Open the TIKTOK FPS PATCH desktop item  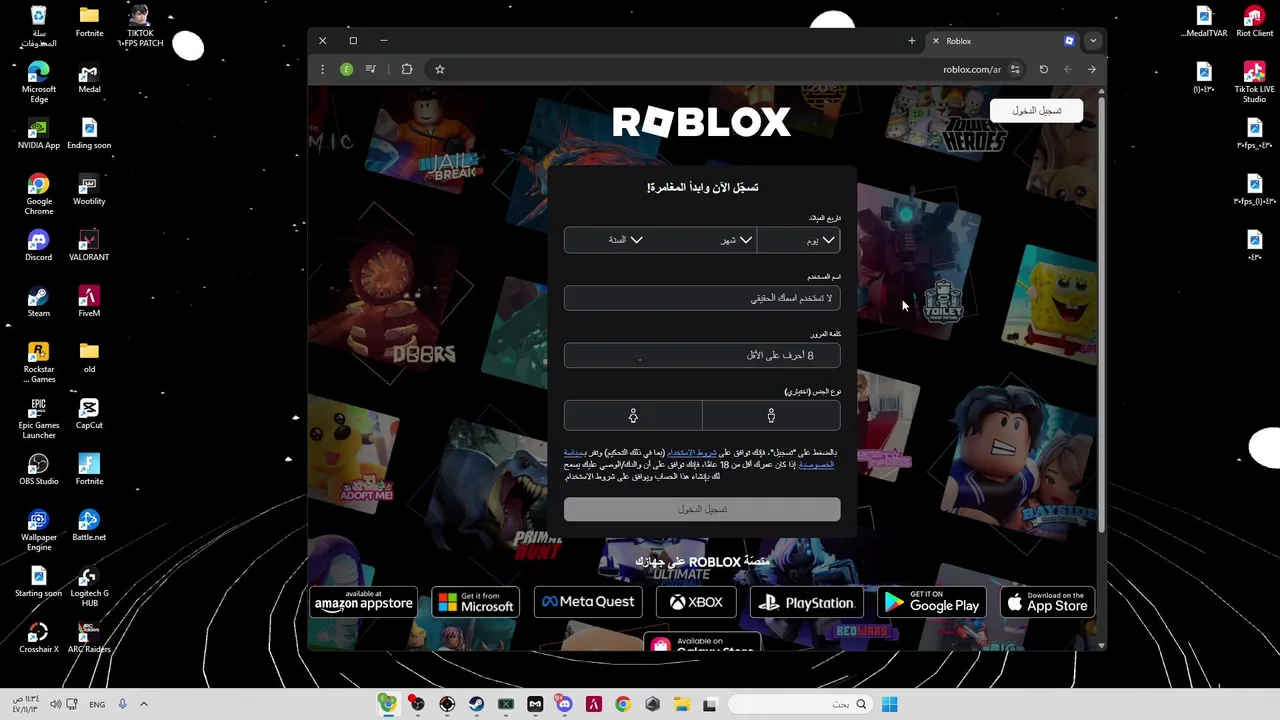139,27
